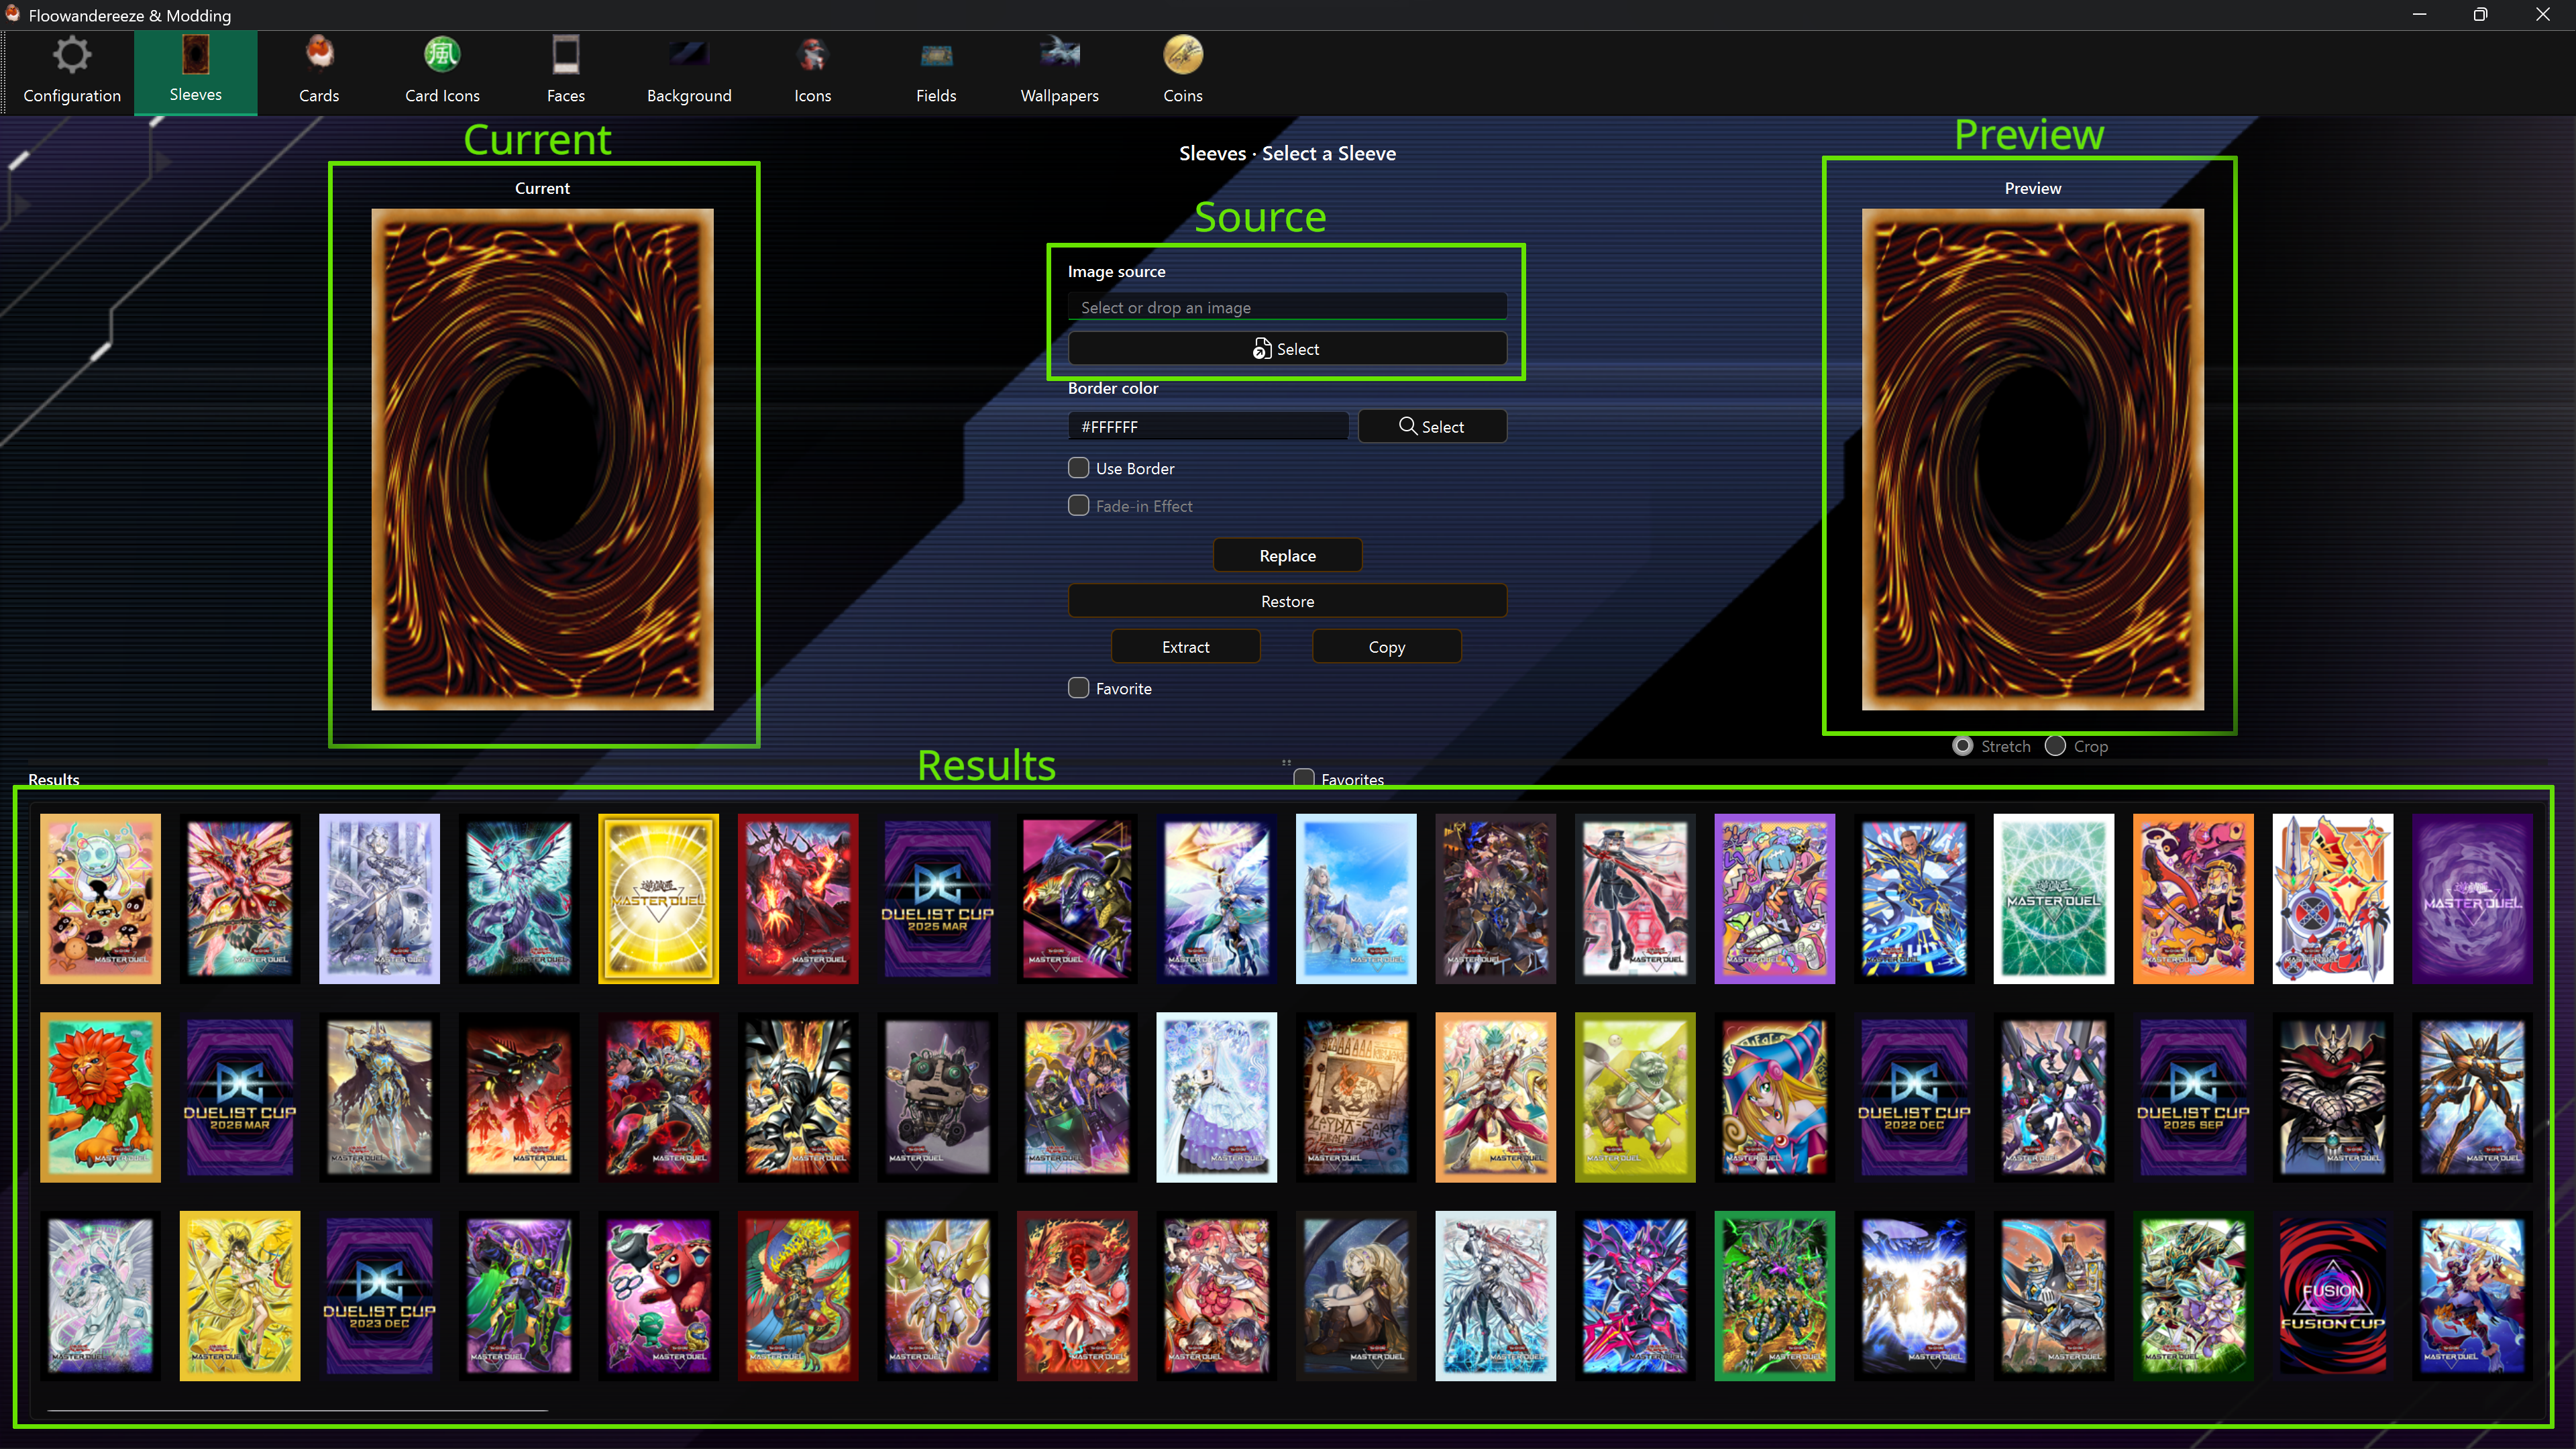Screen dimensions: 2576x1449
Task: Select the Duelist Cup 2022 DEC sleeve
Action: (1914, 1097)
